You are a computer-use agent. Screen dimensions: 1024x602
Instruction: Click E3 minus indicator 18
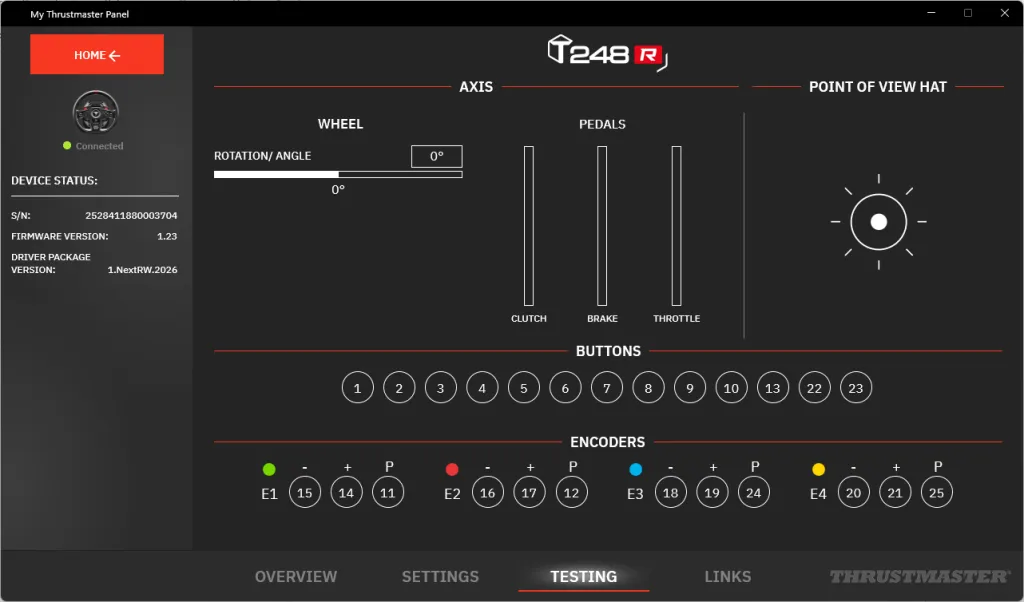pyautogui.click(x=671, y=492)
